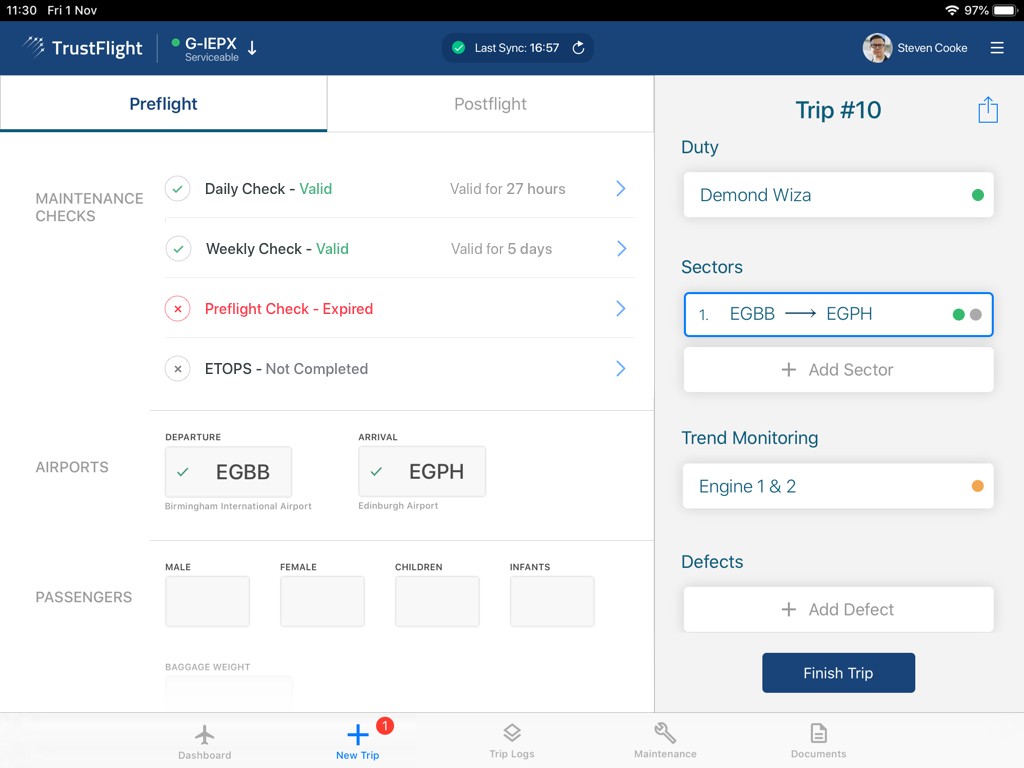Click the 11:30 clock in status bar
The width and height of the screenshot is (1024, 768).
tap(22, 10)
